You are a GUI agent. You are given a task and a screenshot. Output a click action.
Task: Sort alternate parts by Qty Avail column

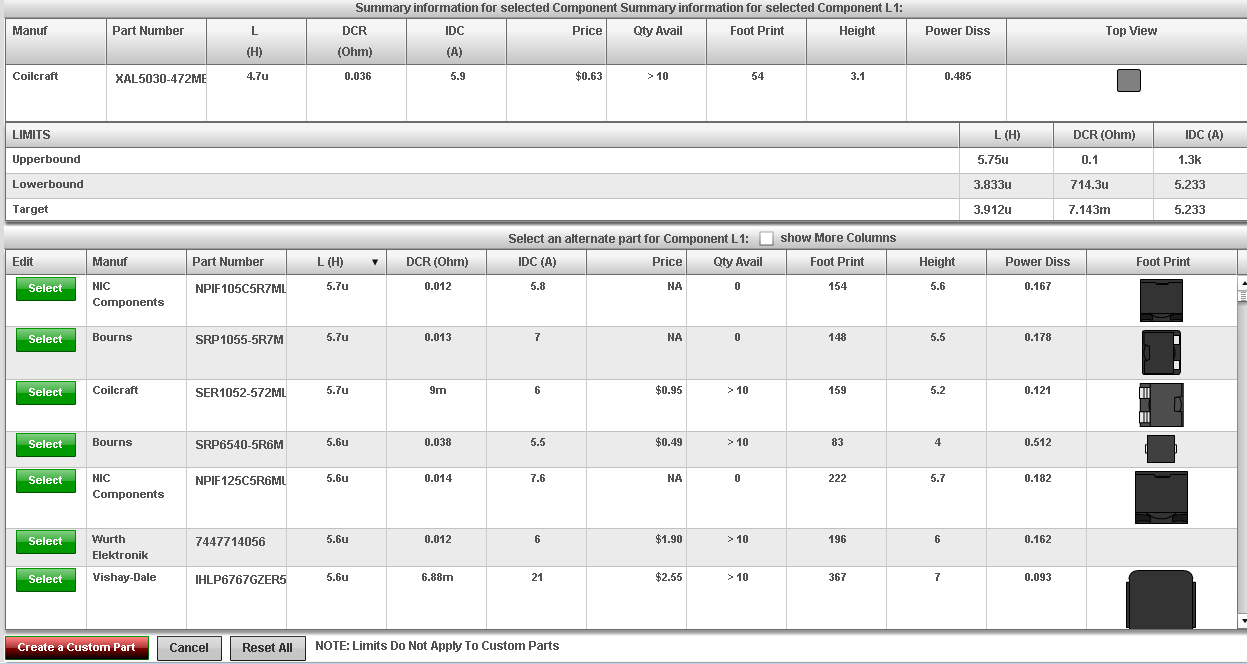click(x=737, y=262)
